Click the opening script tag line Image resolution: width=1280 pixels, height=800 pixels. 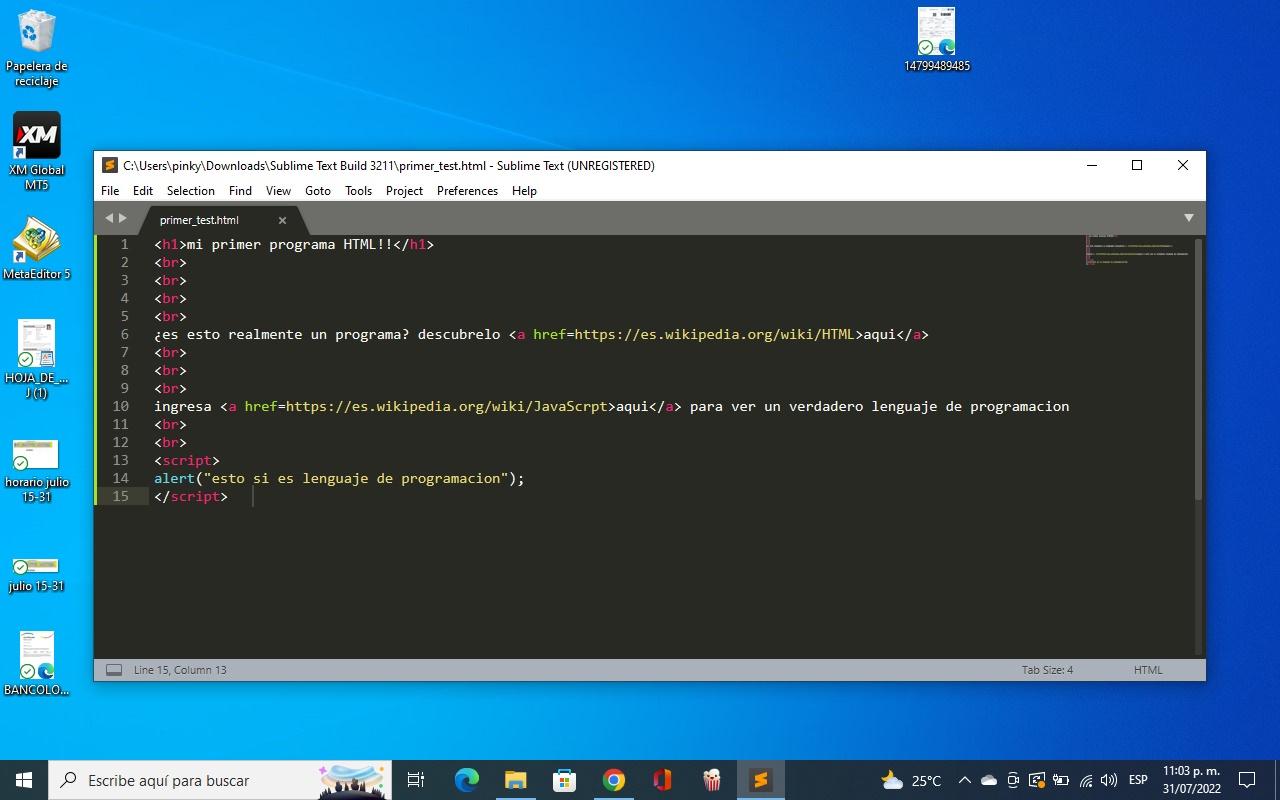187,460
